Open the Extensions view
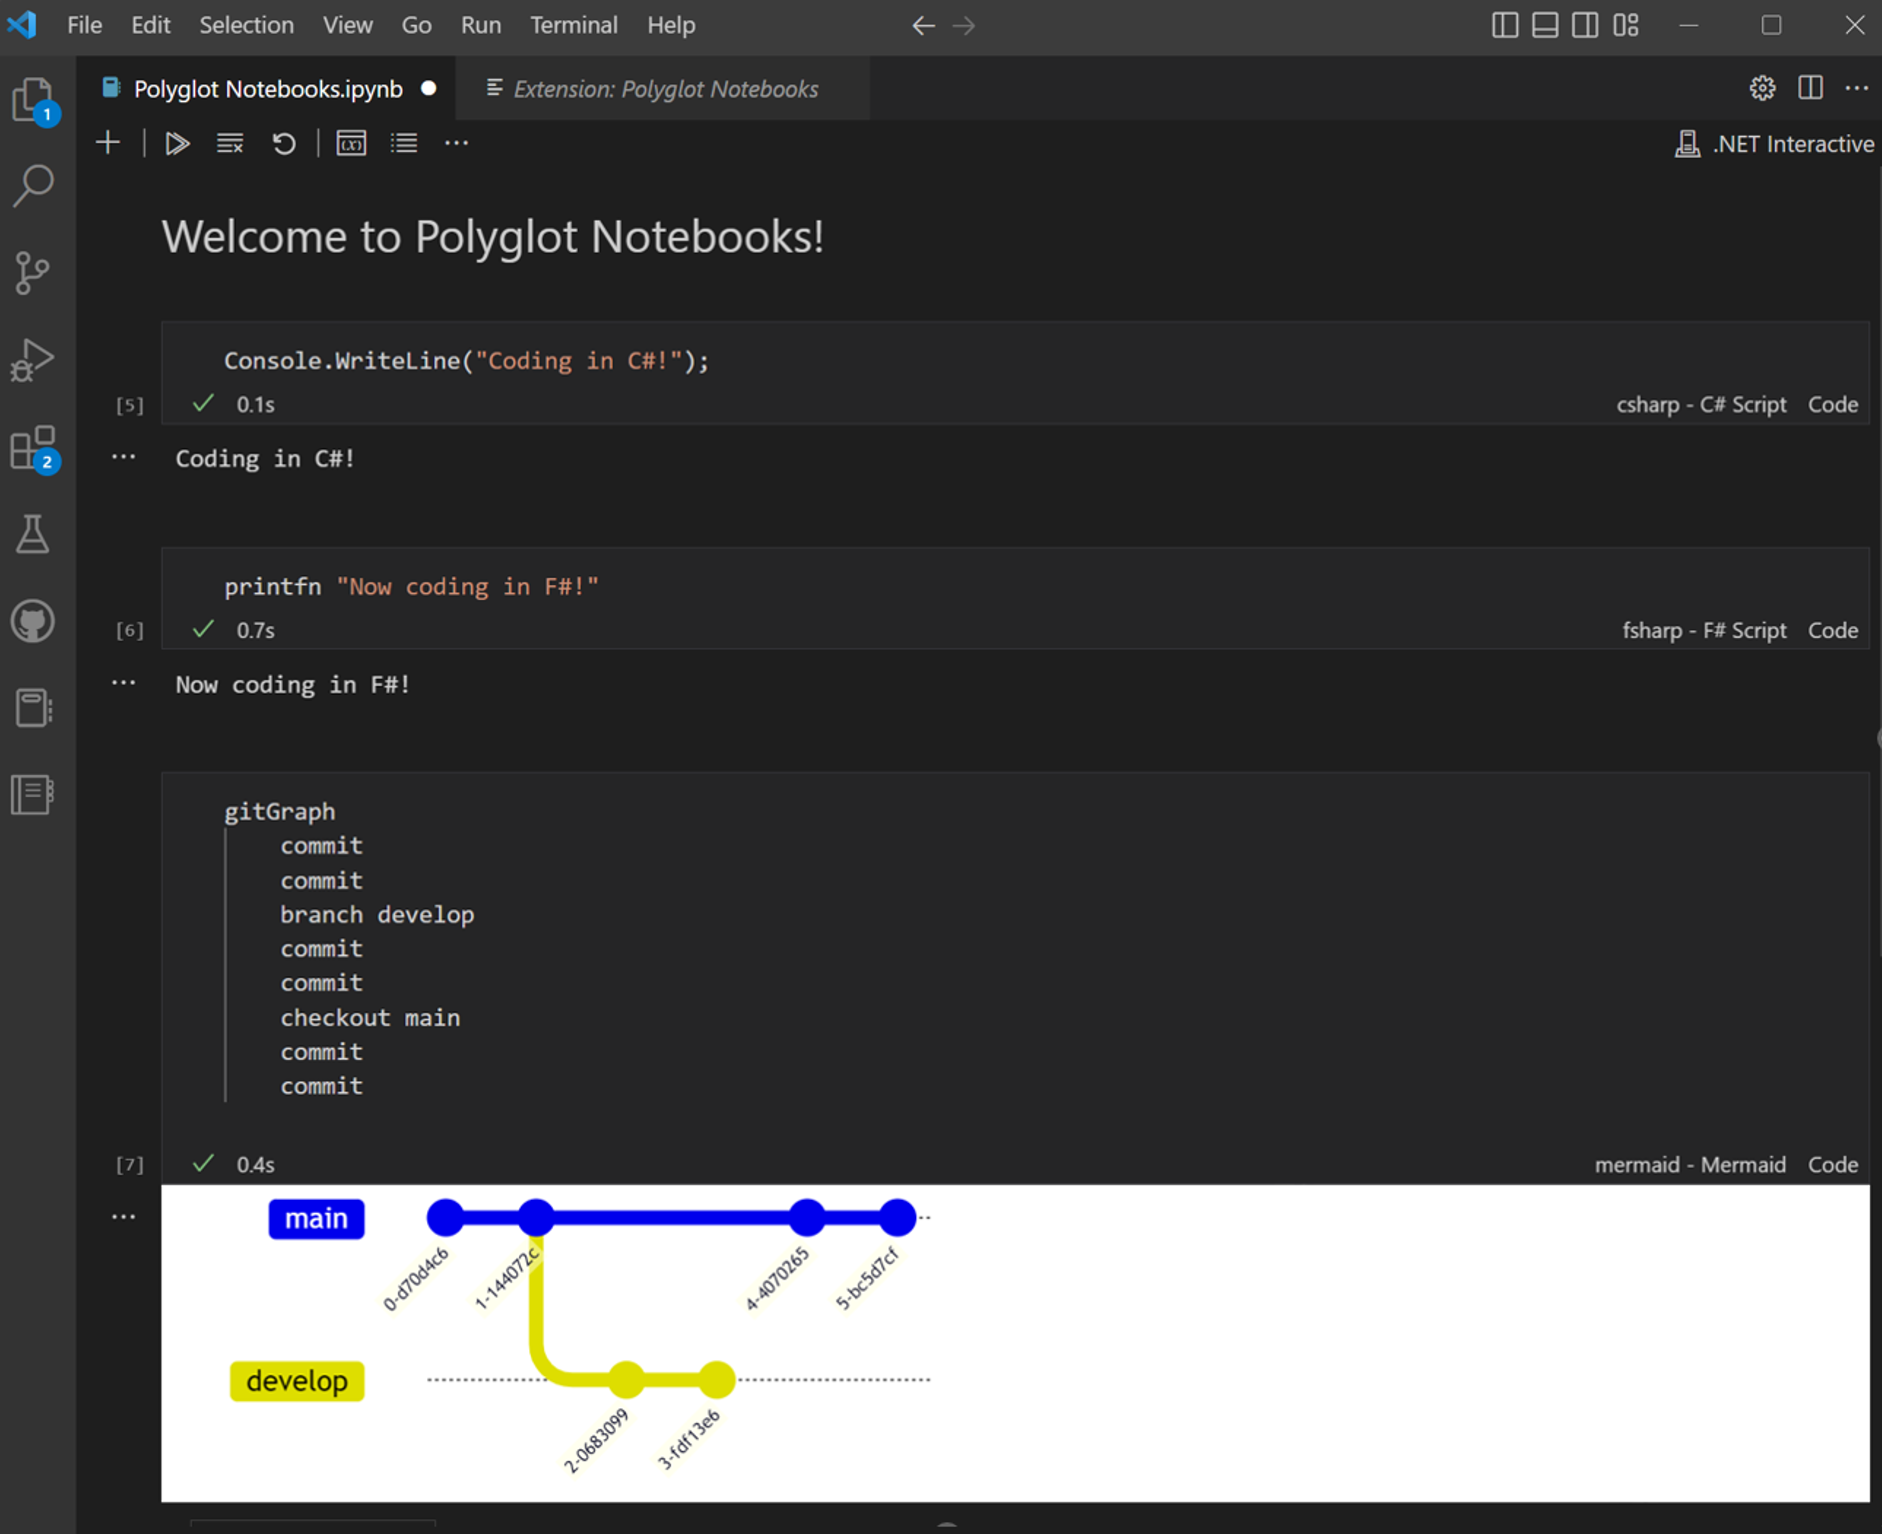 (x=33, y=449)
